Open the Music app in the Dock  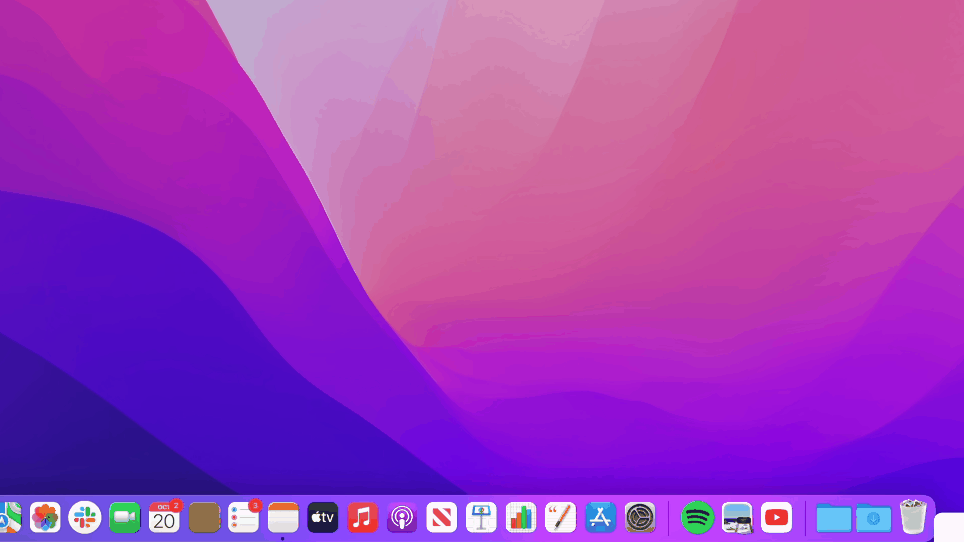(362, 517)
